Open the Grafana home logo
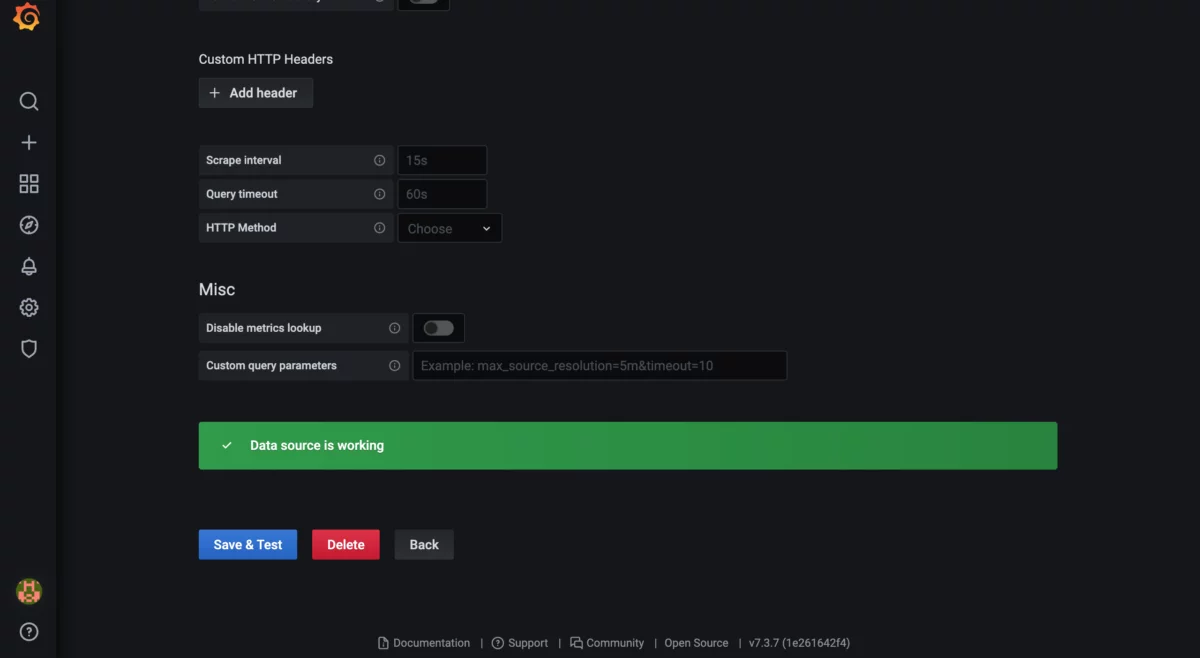 (27, 16)
